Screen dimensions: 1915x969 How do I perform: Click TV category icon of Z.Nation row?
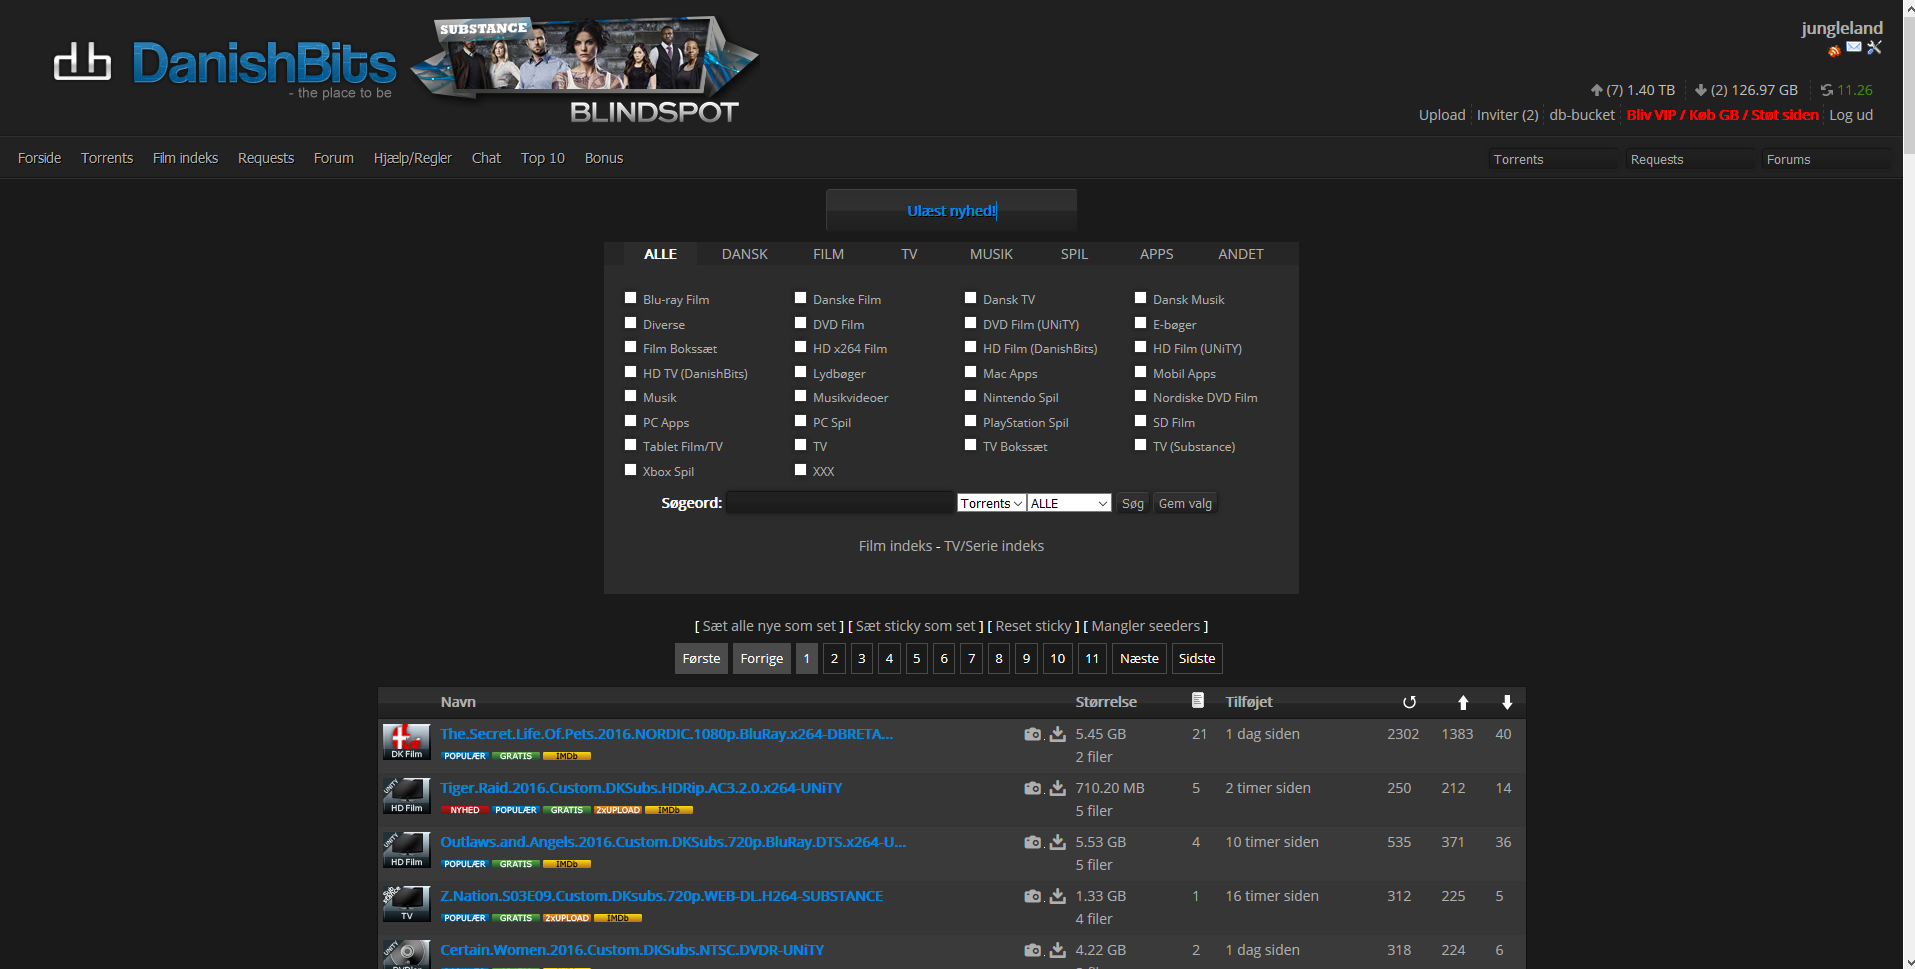[406, 904]
